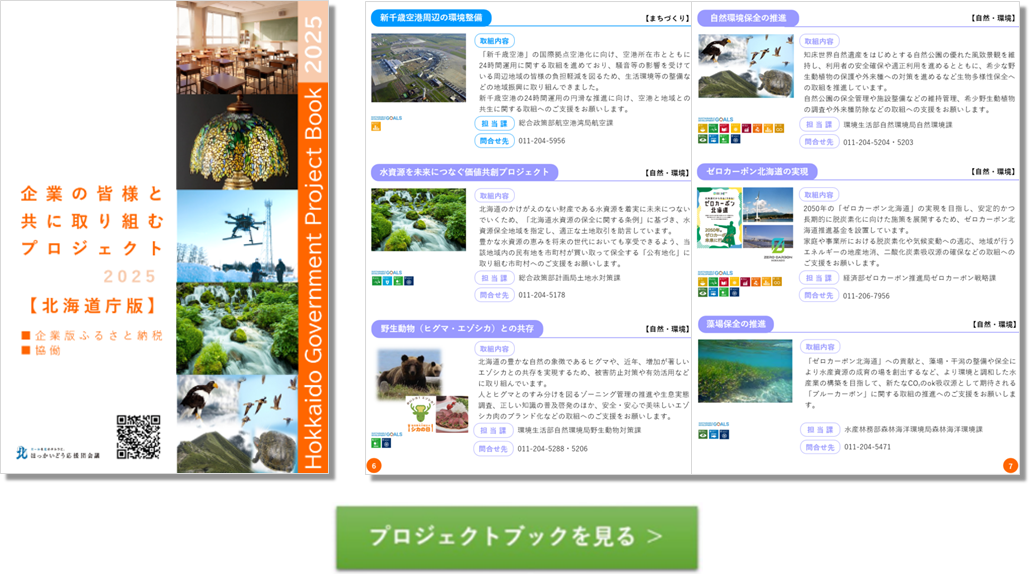
Task: Click the page number 7 circle
Action: [1009, 465]
